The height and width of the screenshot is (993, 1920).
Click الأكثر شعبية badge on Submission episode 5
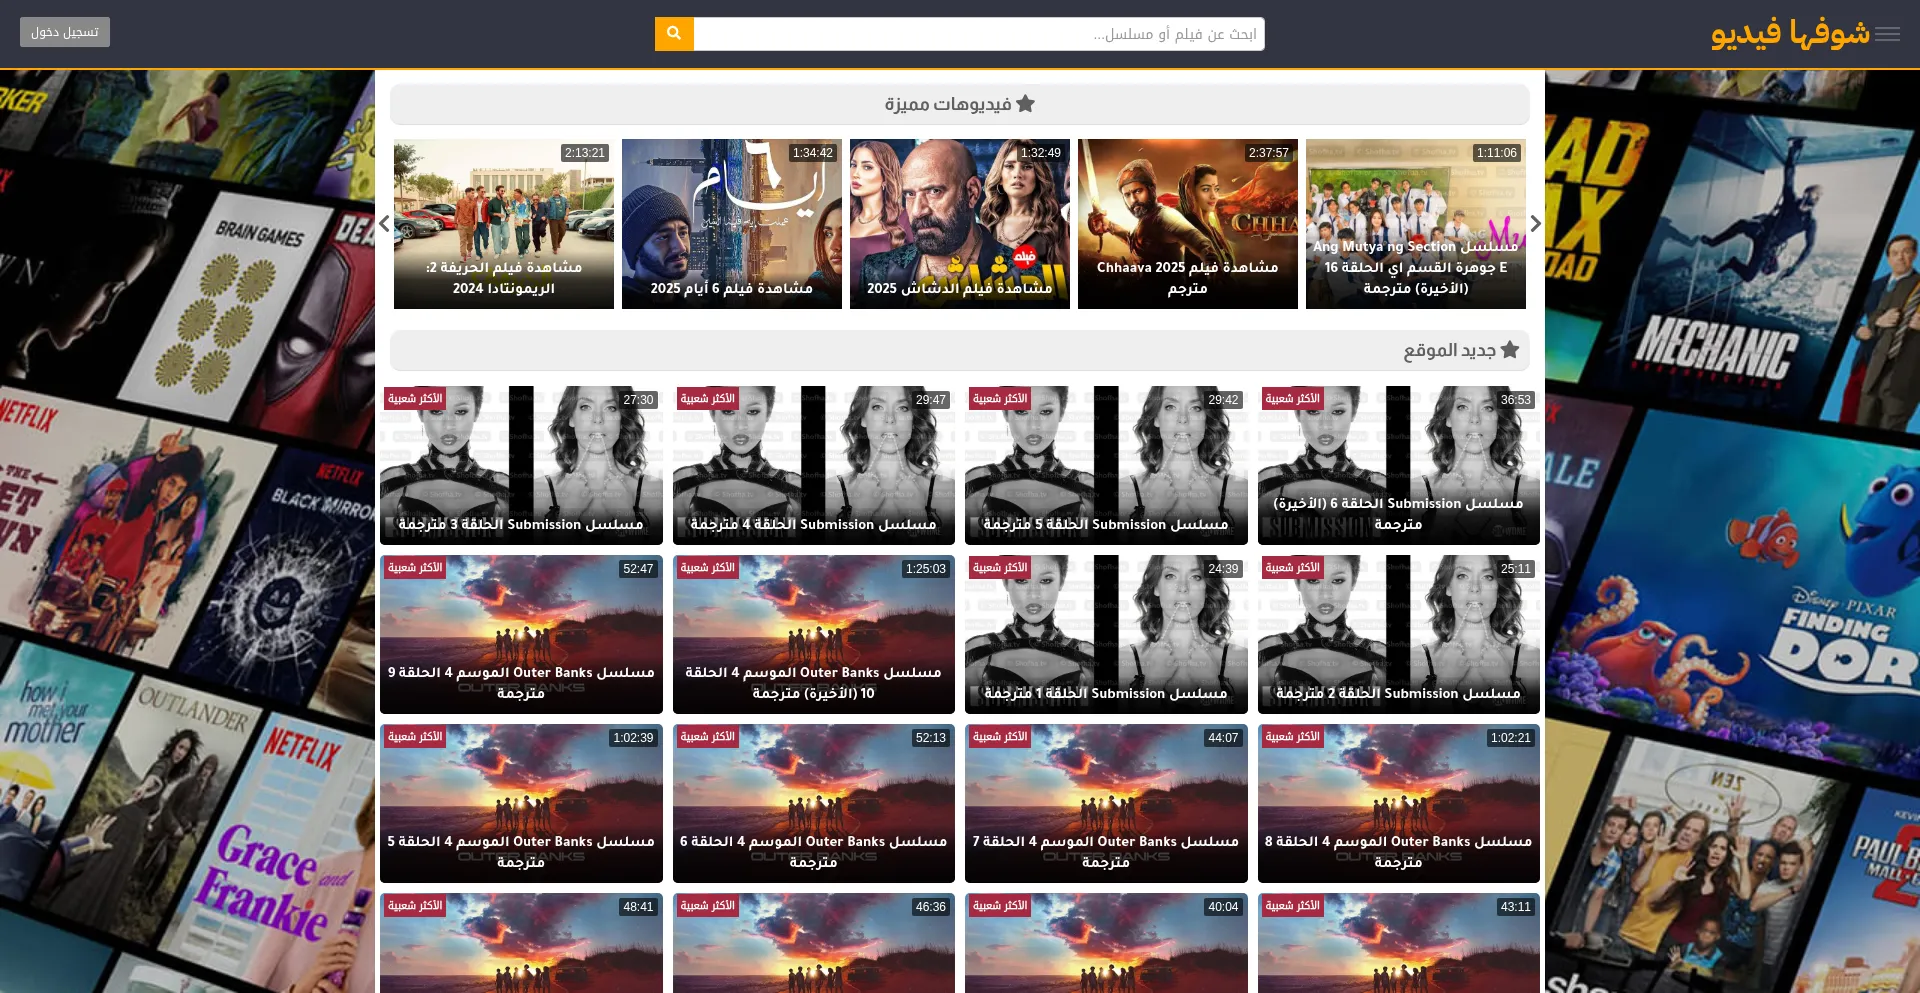coord(1000,399)
